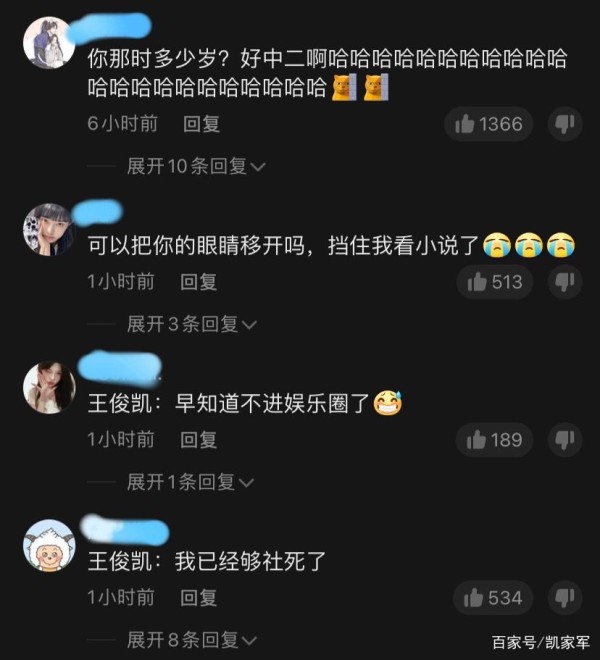600x660 pixels.
Task: Dislike the 社死 comment
Action: pyautogui.click(x=565, y=598)
